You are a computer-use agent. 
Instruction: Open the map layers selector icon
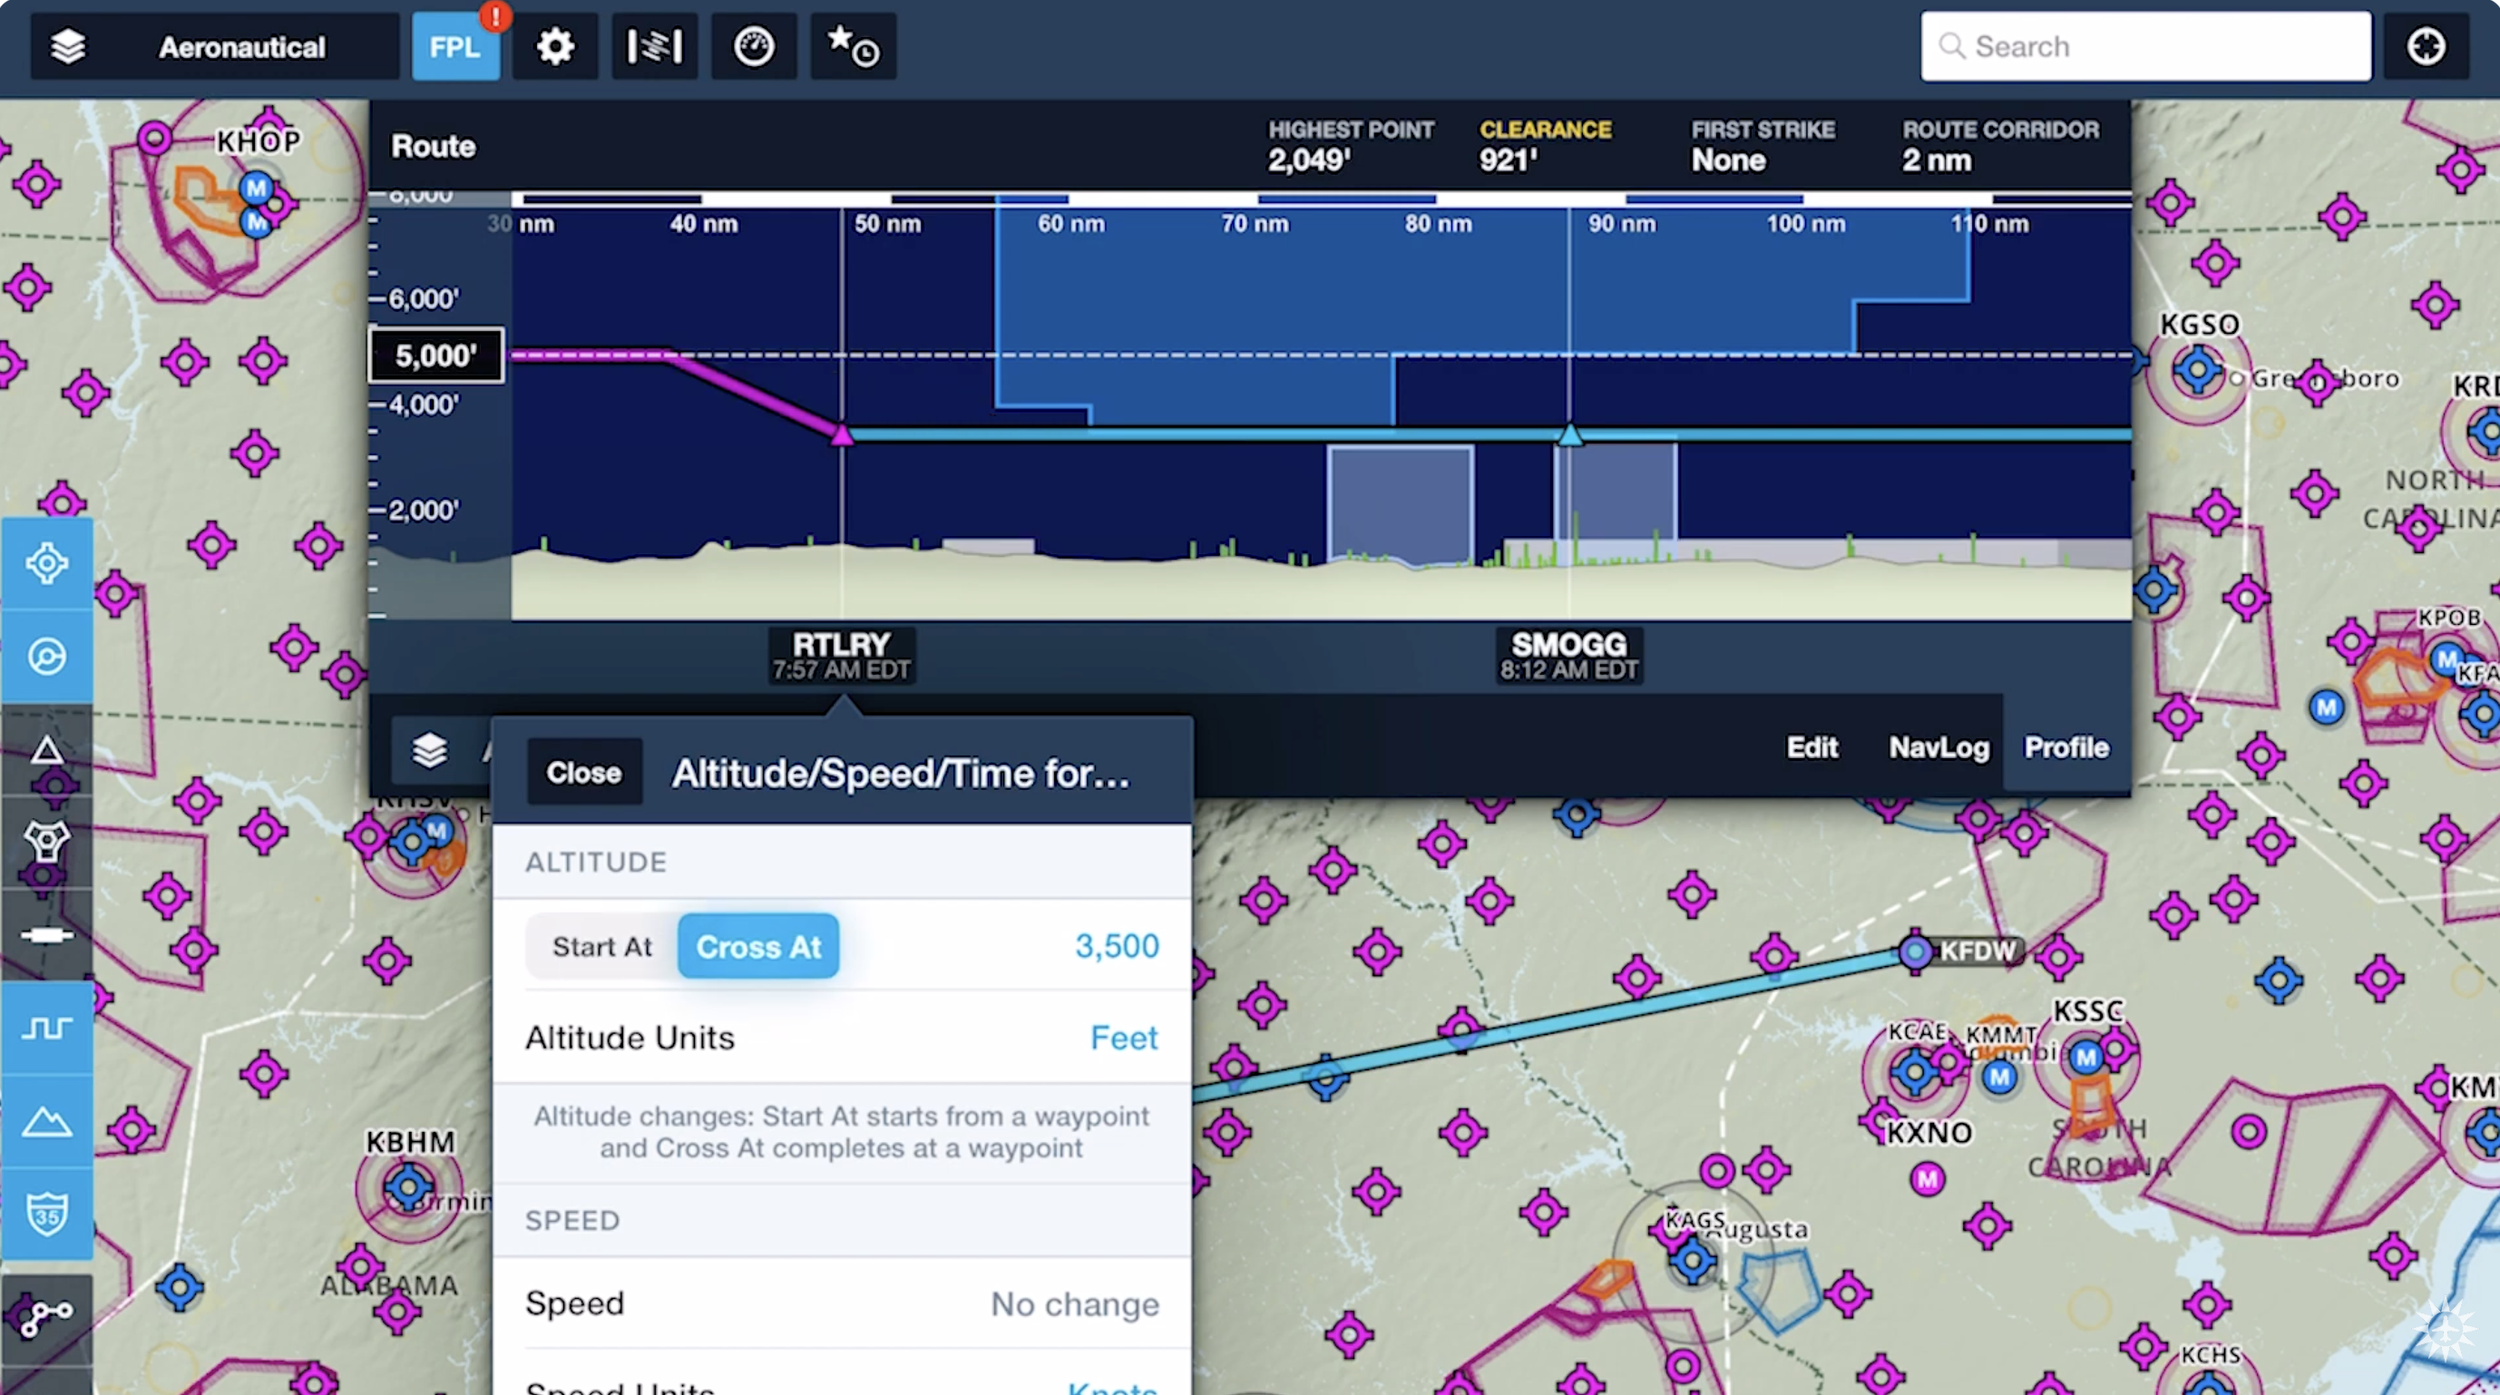68,47
